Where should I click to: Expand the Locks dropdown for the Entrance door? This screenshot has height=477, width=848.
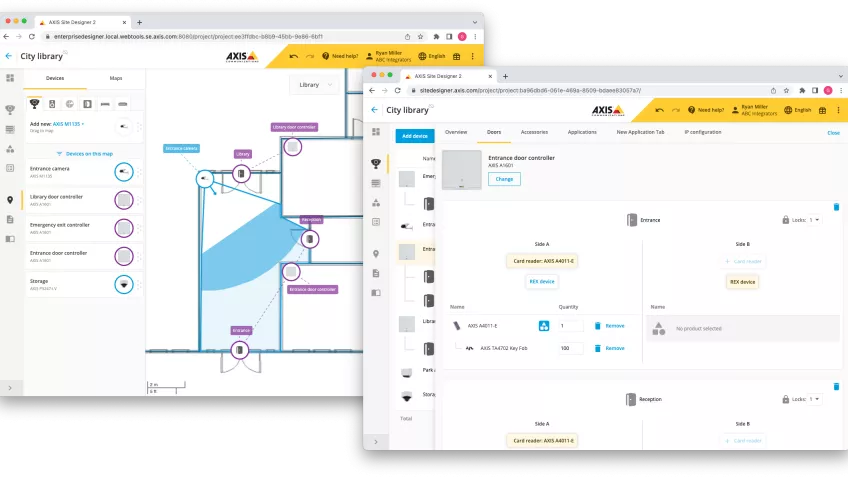point(814,219)
